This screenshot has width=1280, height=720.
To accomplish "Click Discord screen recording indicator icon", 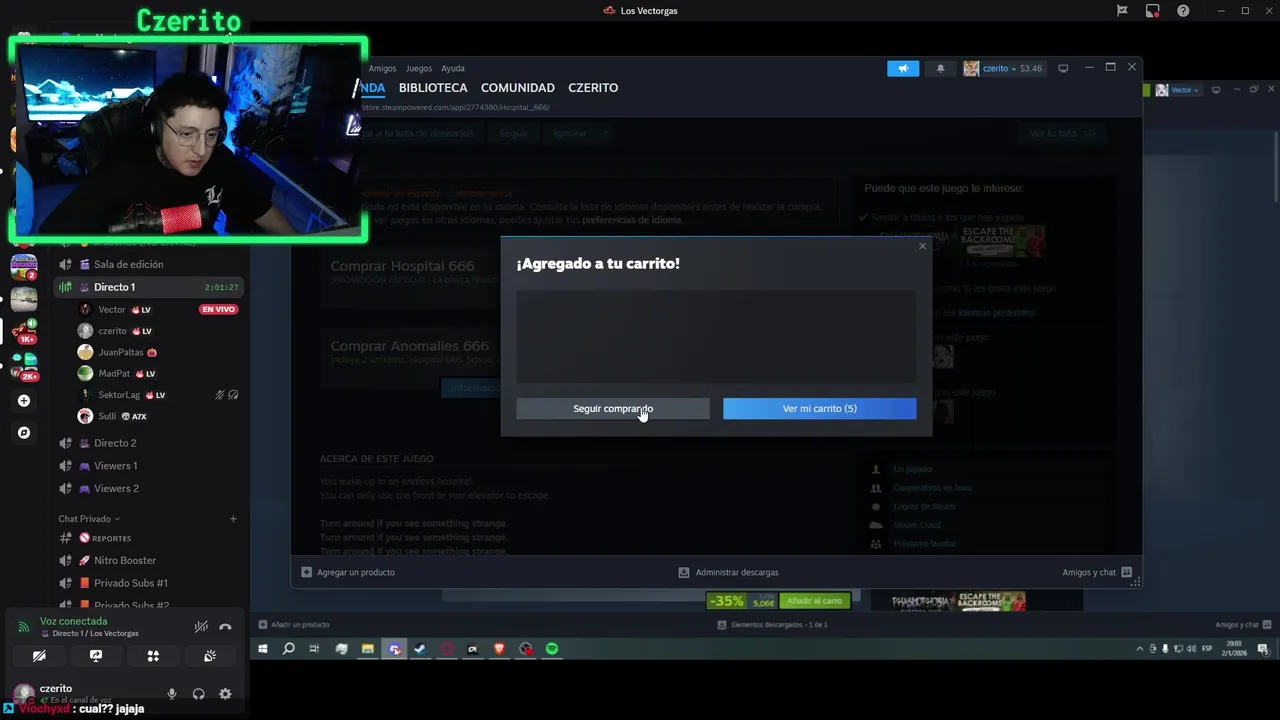I will point(1153,11).
